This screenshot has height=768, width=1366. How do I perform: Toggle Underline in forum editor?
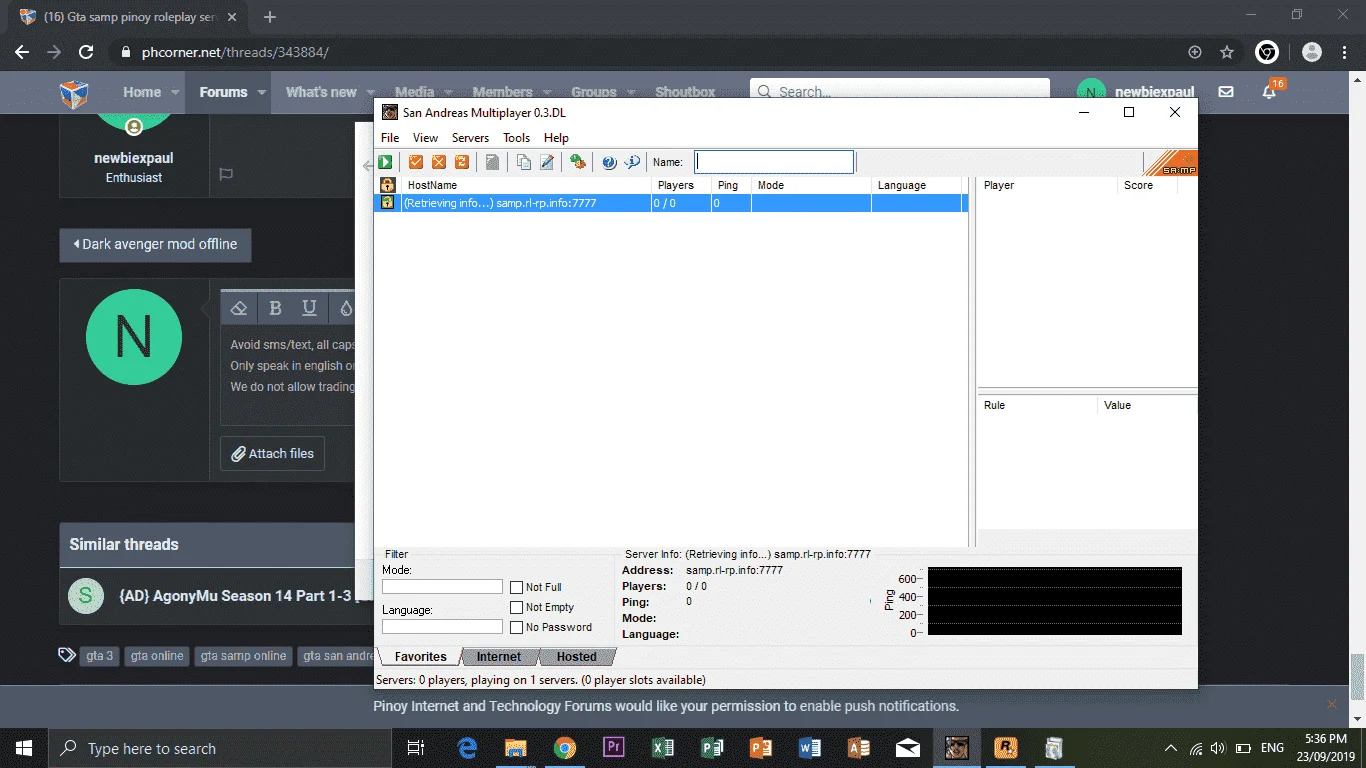(309, 308)
